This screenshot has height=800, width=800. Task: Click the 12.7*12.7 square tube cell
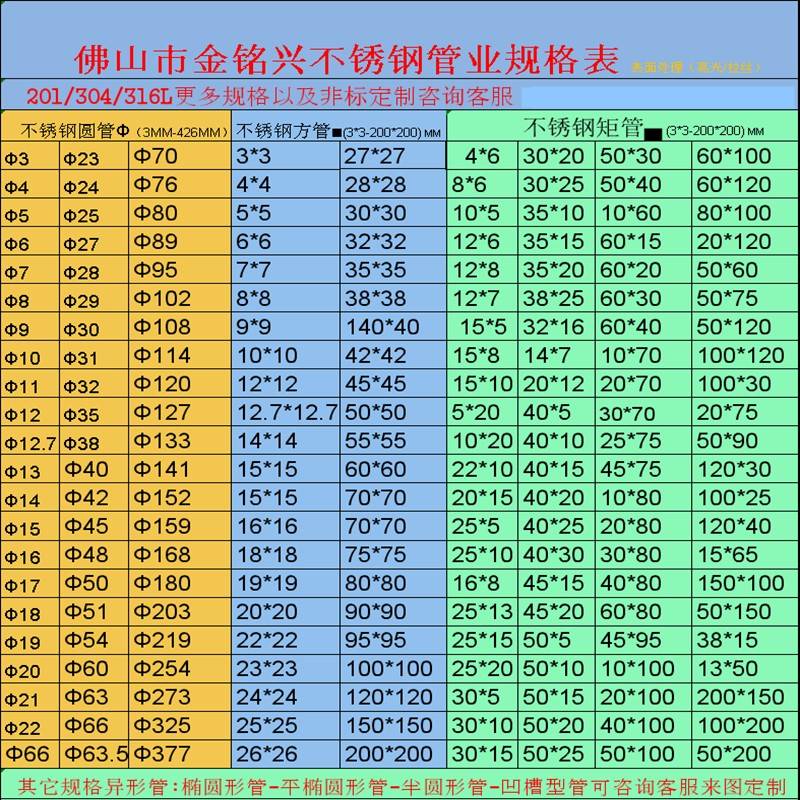click(x=287, y=412)
